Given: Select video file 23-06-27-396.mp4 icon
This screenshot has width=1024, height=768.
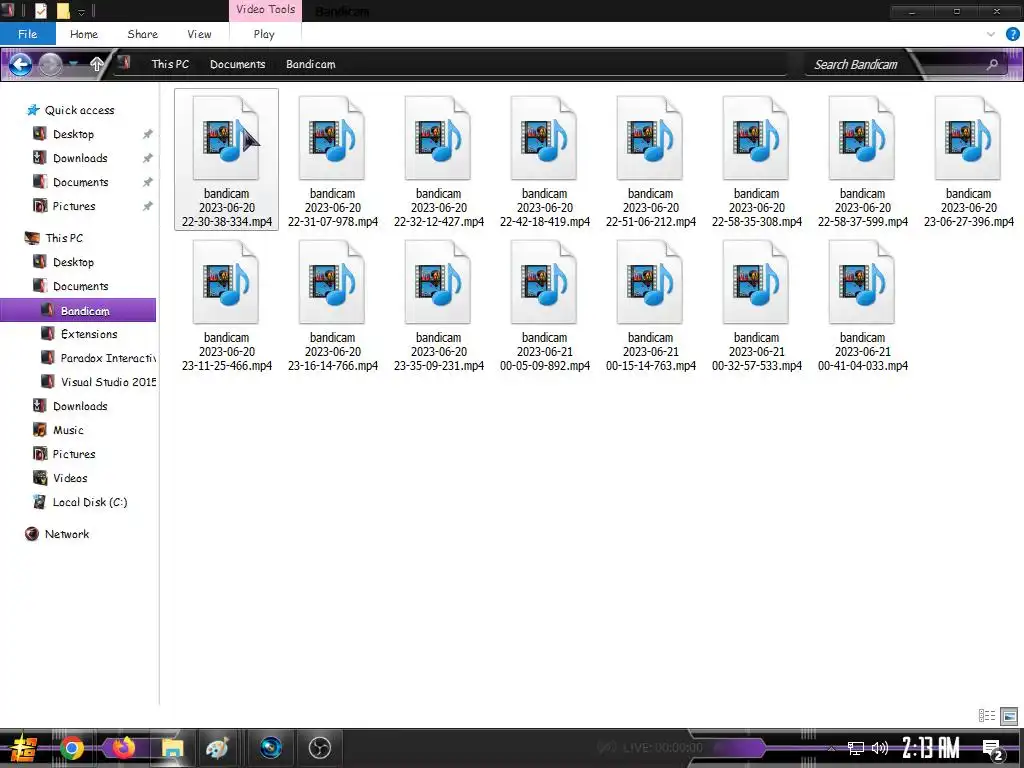Looking at the screenshot, I should click(x=968, y=138).
